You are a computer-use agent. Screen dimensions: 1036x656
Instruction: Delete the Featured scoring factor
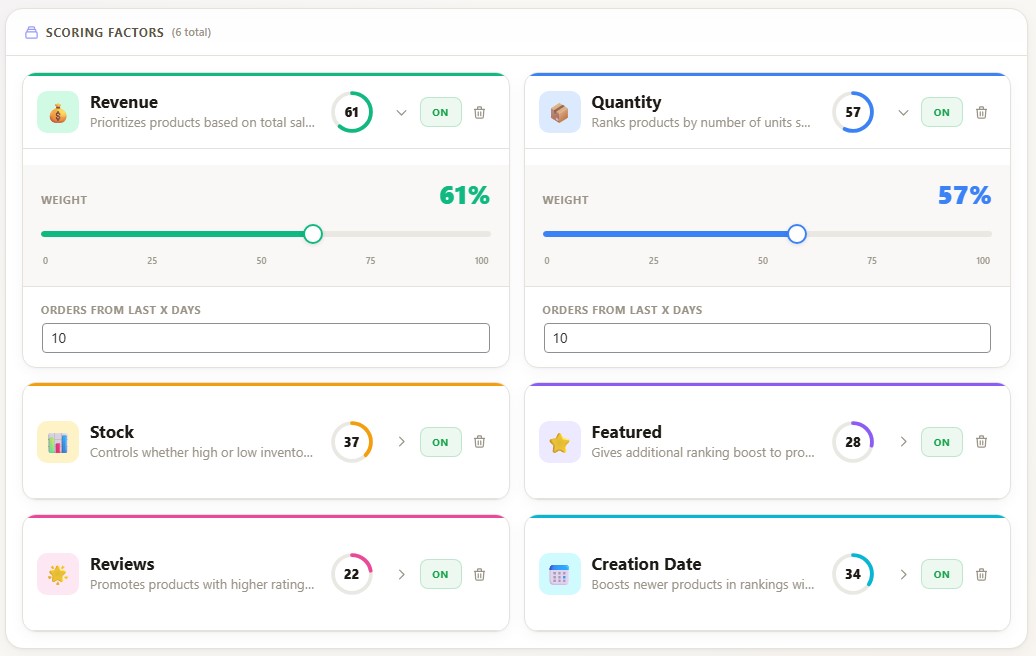[x=981, y=441]
